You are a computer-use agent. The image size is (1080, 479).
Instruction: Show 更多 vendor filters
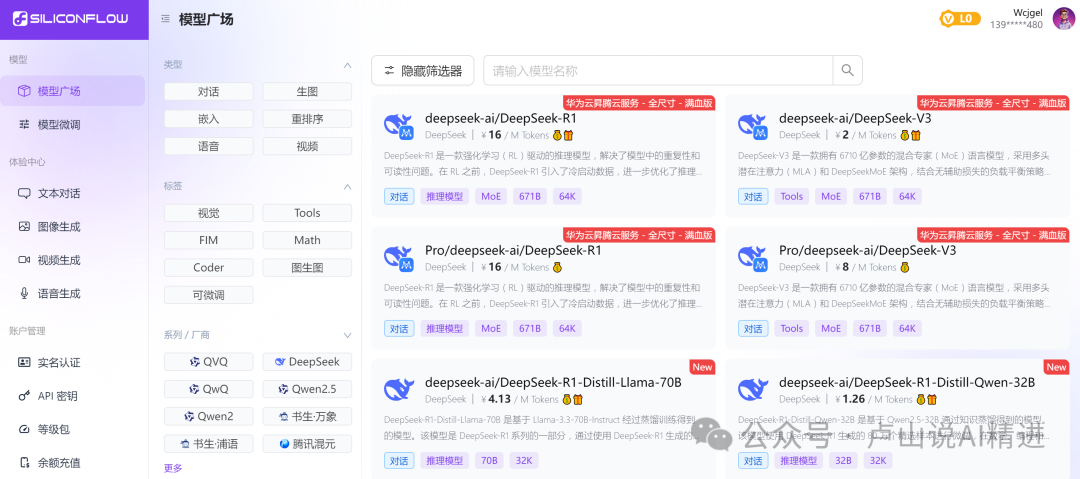(x=173, y=468)
